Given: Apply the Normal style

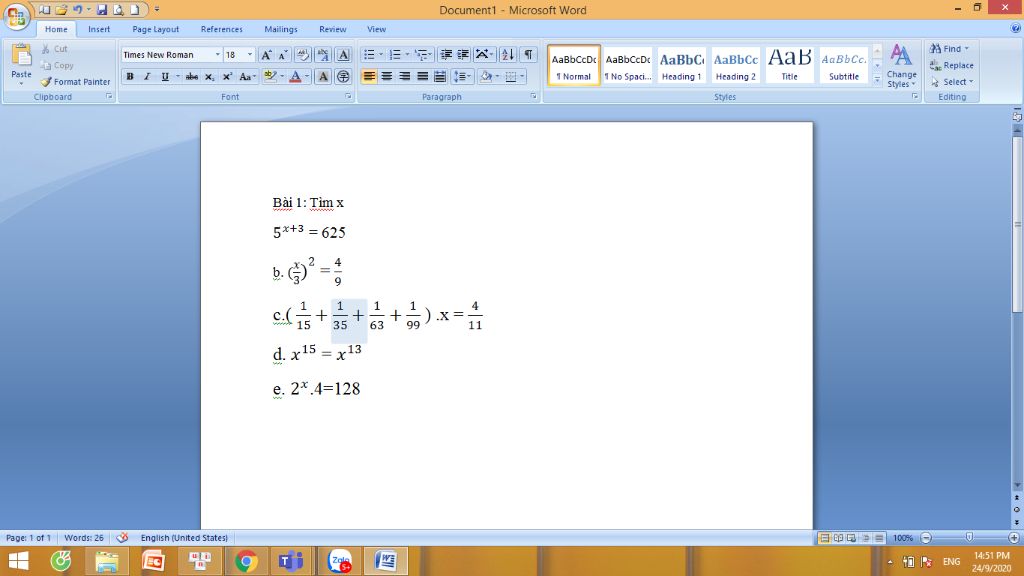Looking at the screenshot, I should [x=573, y=65].
